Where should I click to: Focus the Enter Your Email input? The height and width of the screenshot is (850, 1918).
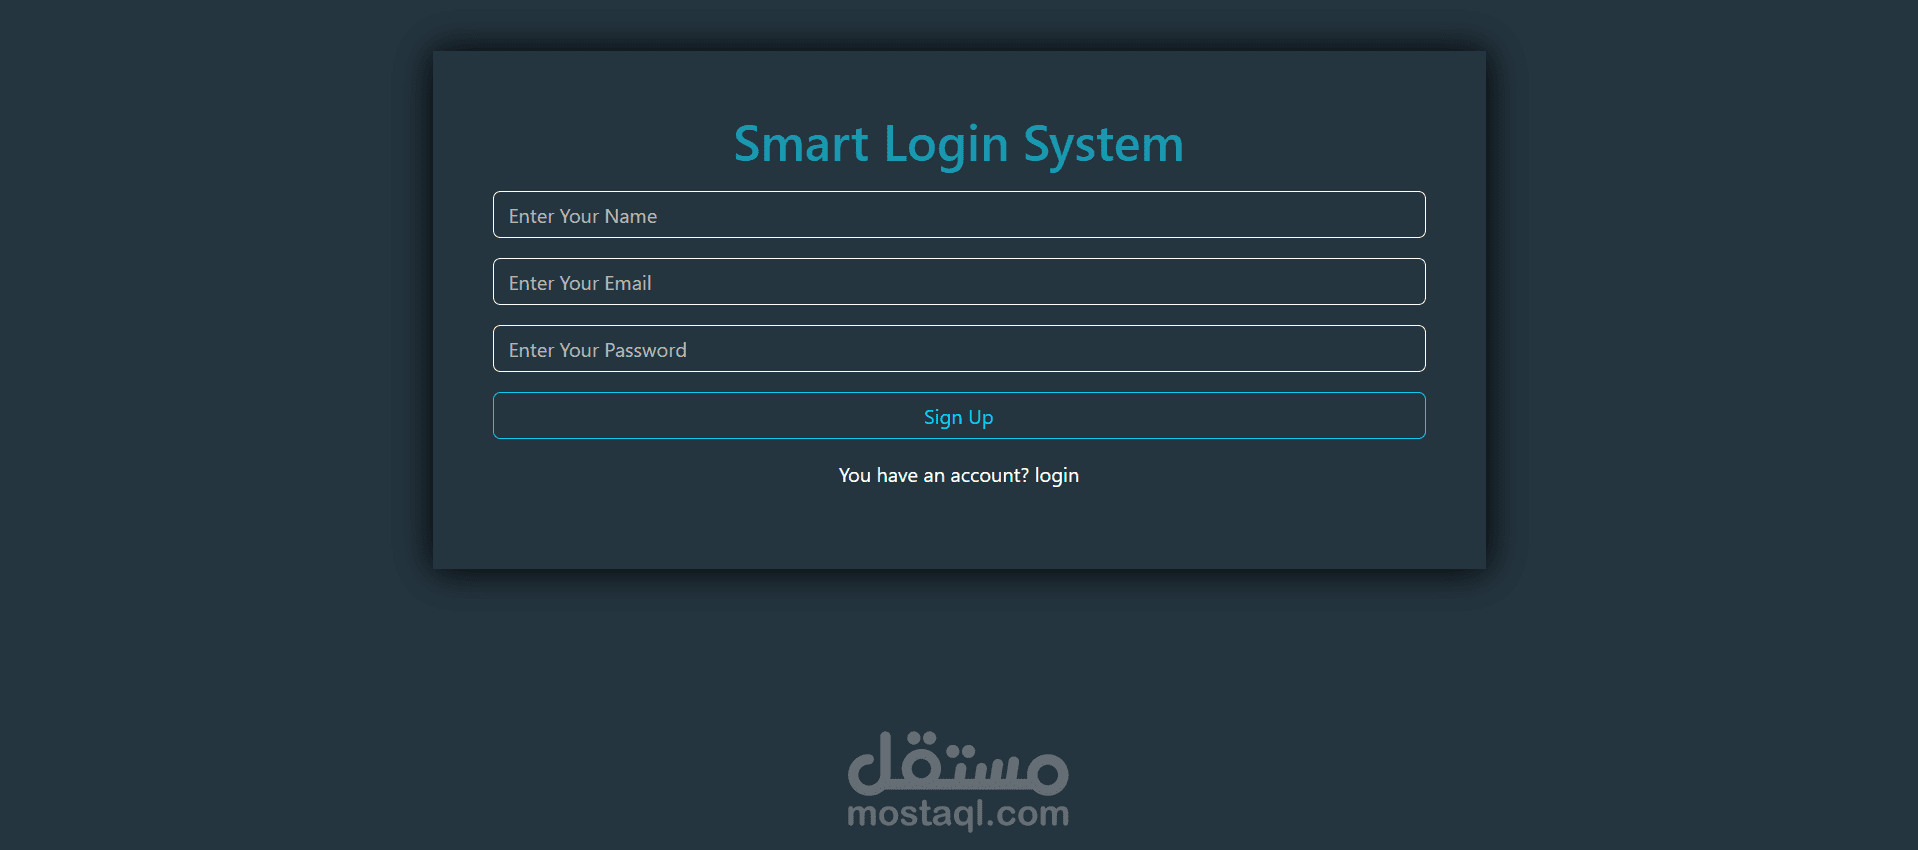[959, 282]
